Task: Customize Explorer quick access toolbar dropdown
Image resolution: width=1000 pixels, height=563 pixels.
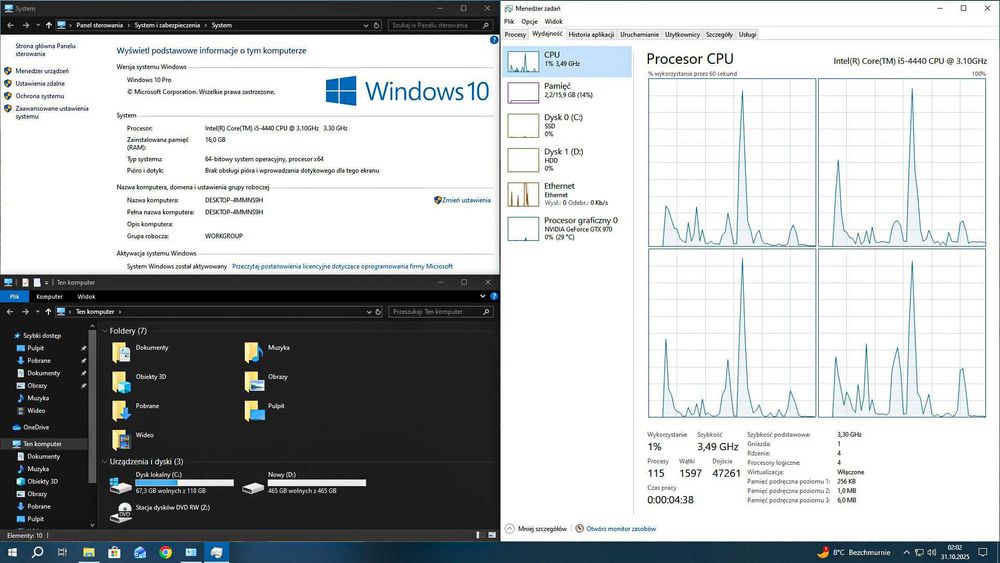Action: click(x=46, y=282)
